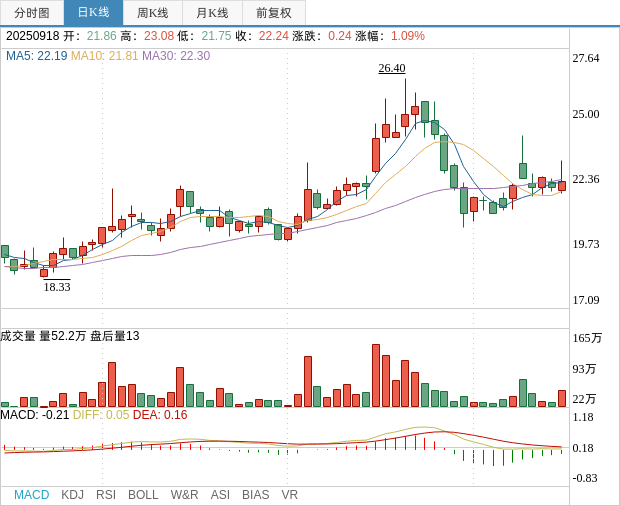
Task: Select the VR indicator
Action: click(289, 495)
